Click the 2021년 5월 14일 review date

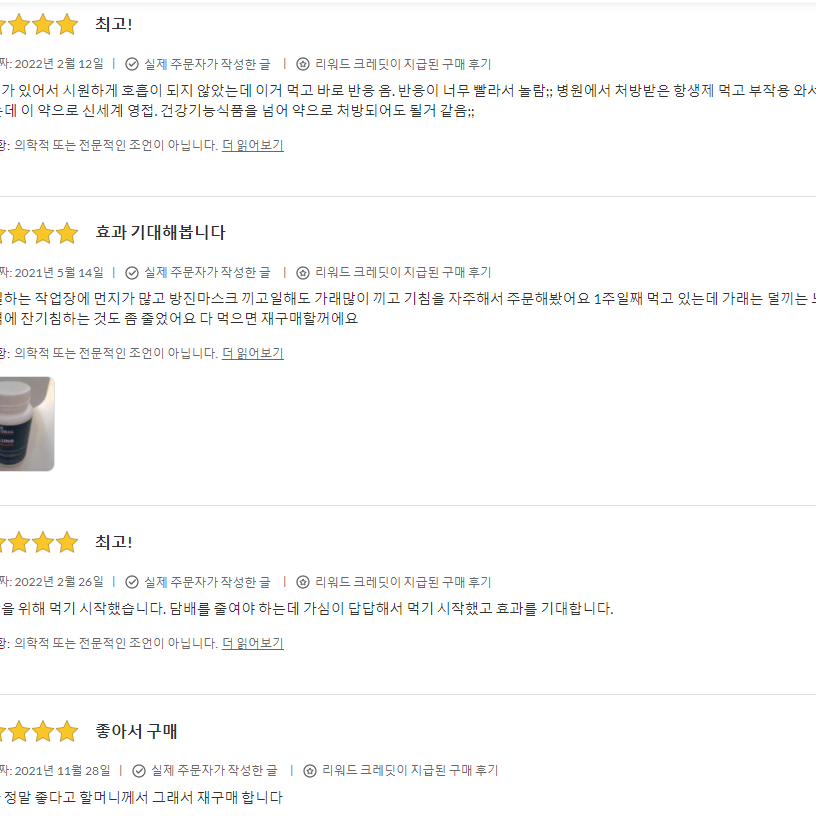tap(59, 273)
